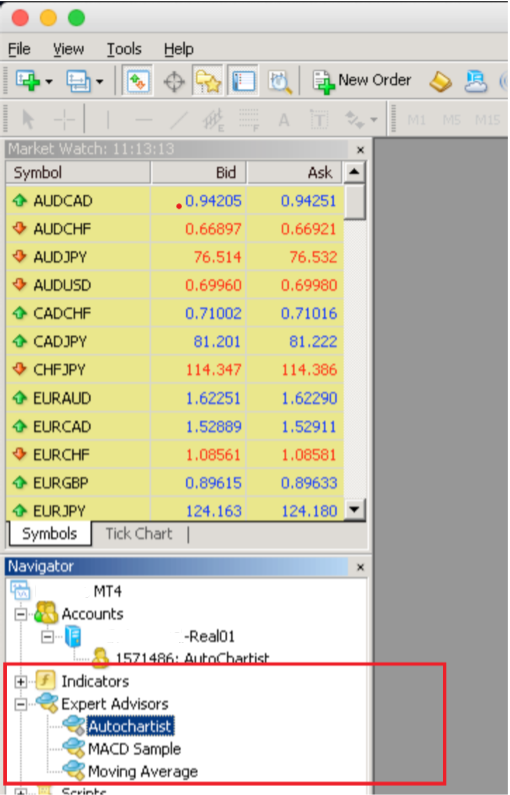This screenshot has height=795, width=510.
Task: Open the MetaEditor yellow book icon
Action: coord(440,81)
